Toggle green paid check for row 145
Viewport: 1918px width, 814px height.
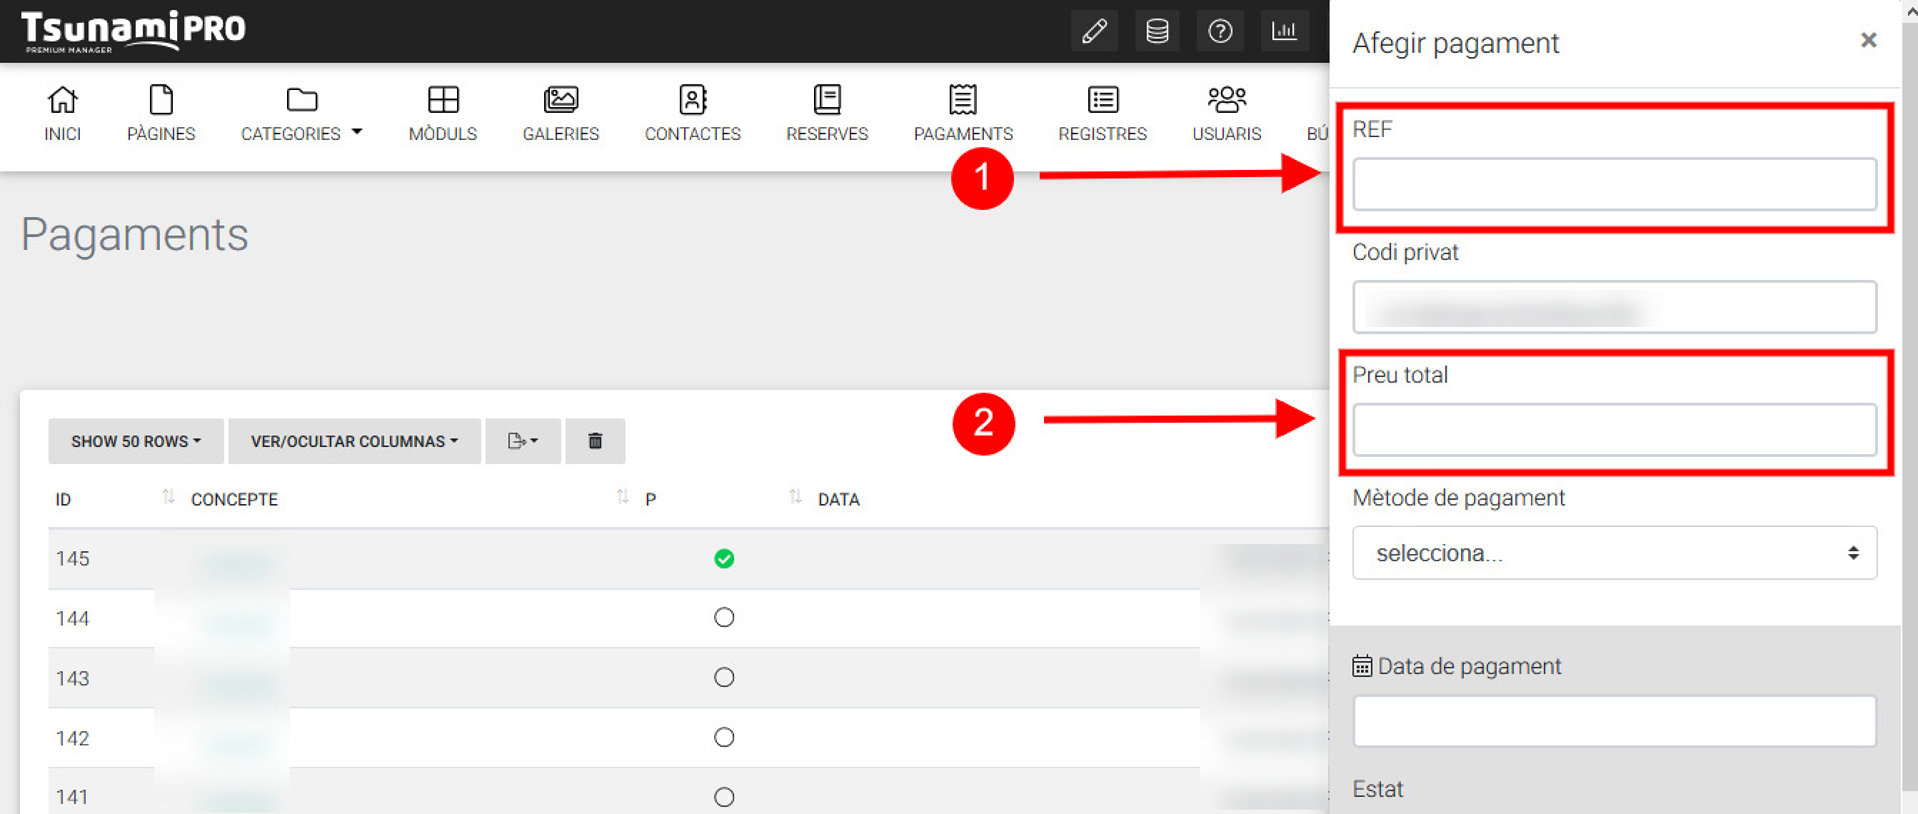(x=724, y=559)
